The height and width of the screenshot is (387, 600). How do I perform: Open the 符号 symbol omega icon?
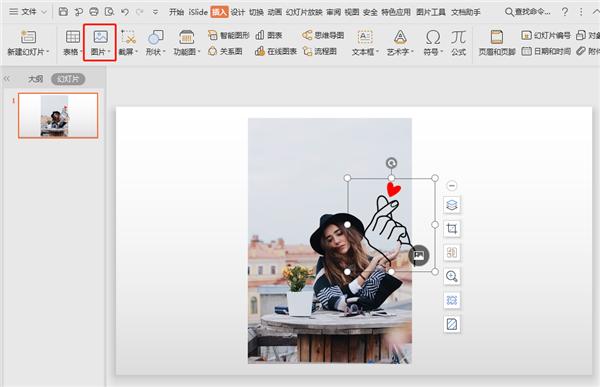[433, 42]
